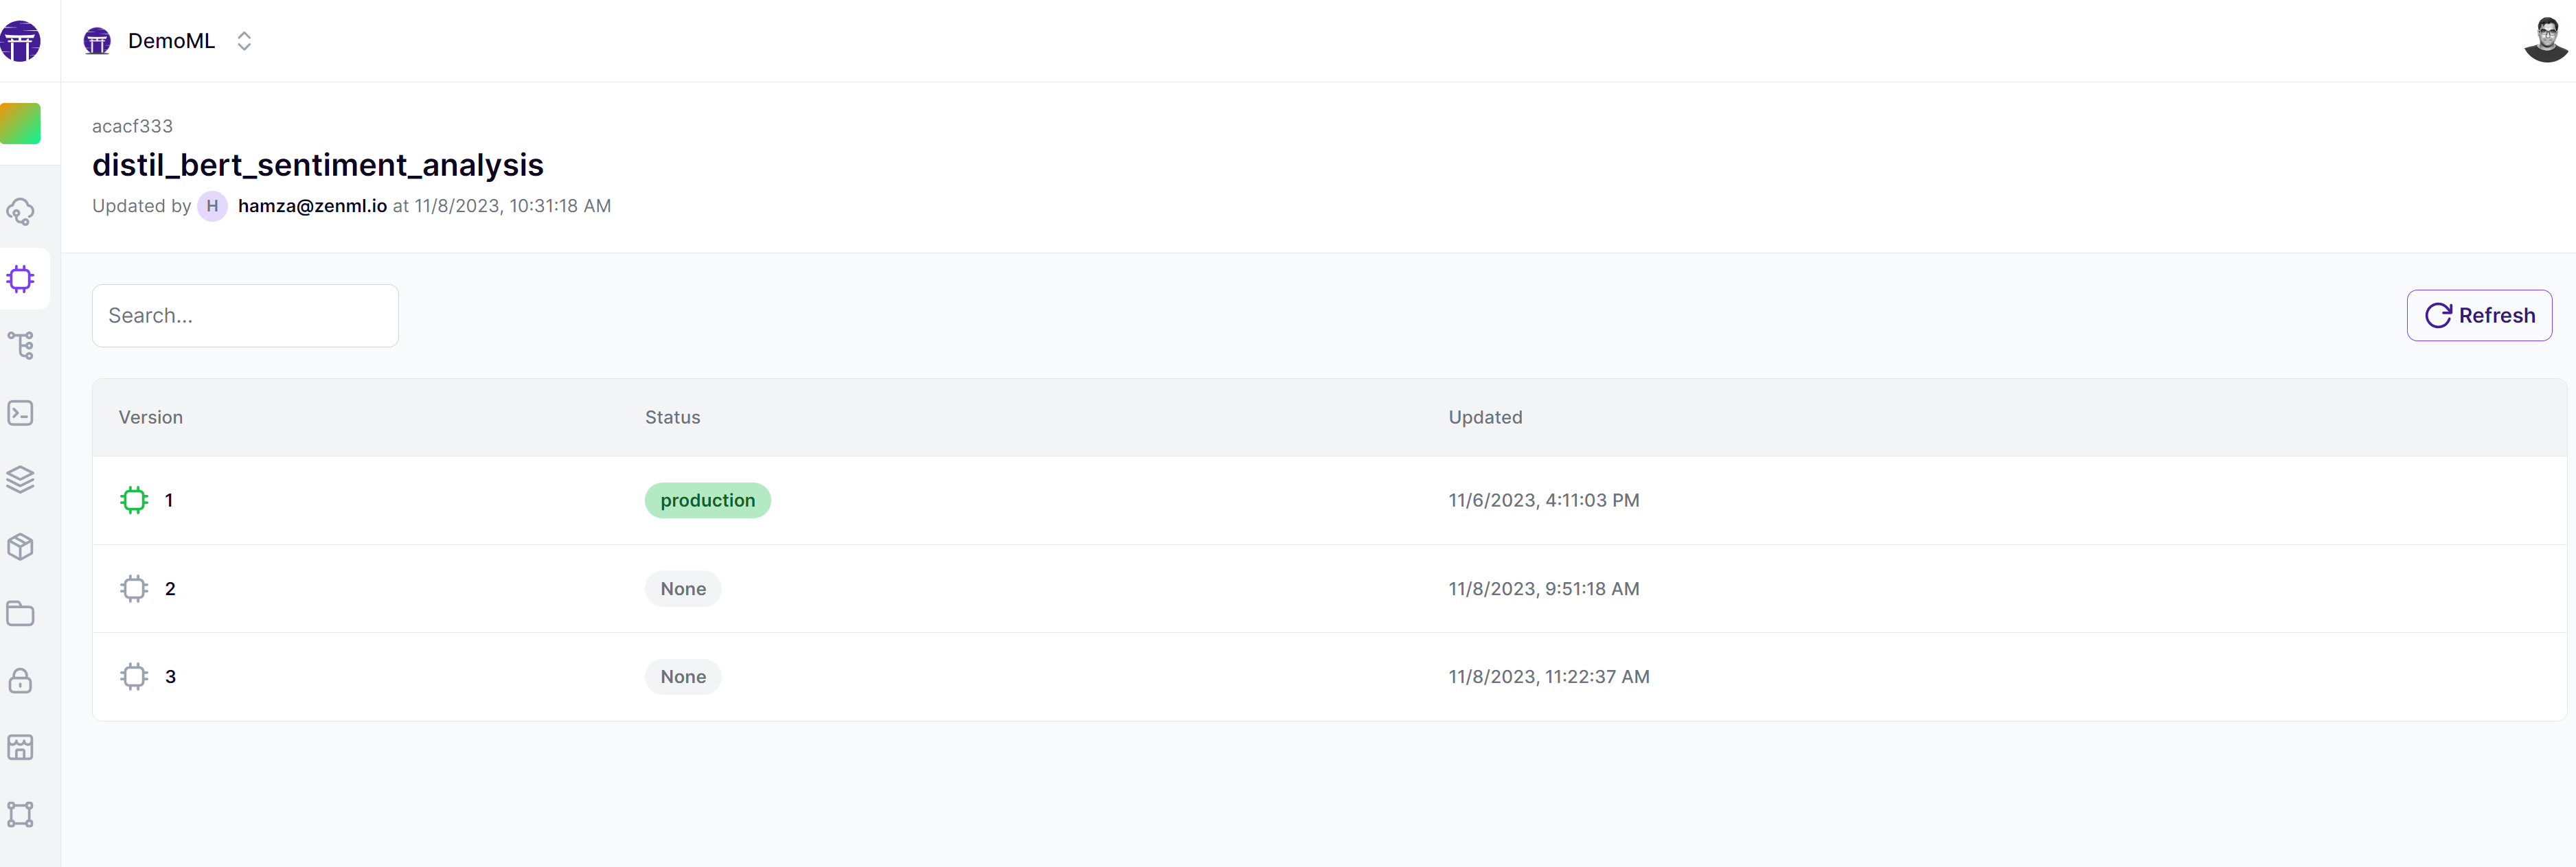Screen dimensions: 2576x867
Task: Open the Models chip icon in sidebar
Action: pos(21,279)
